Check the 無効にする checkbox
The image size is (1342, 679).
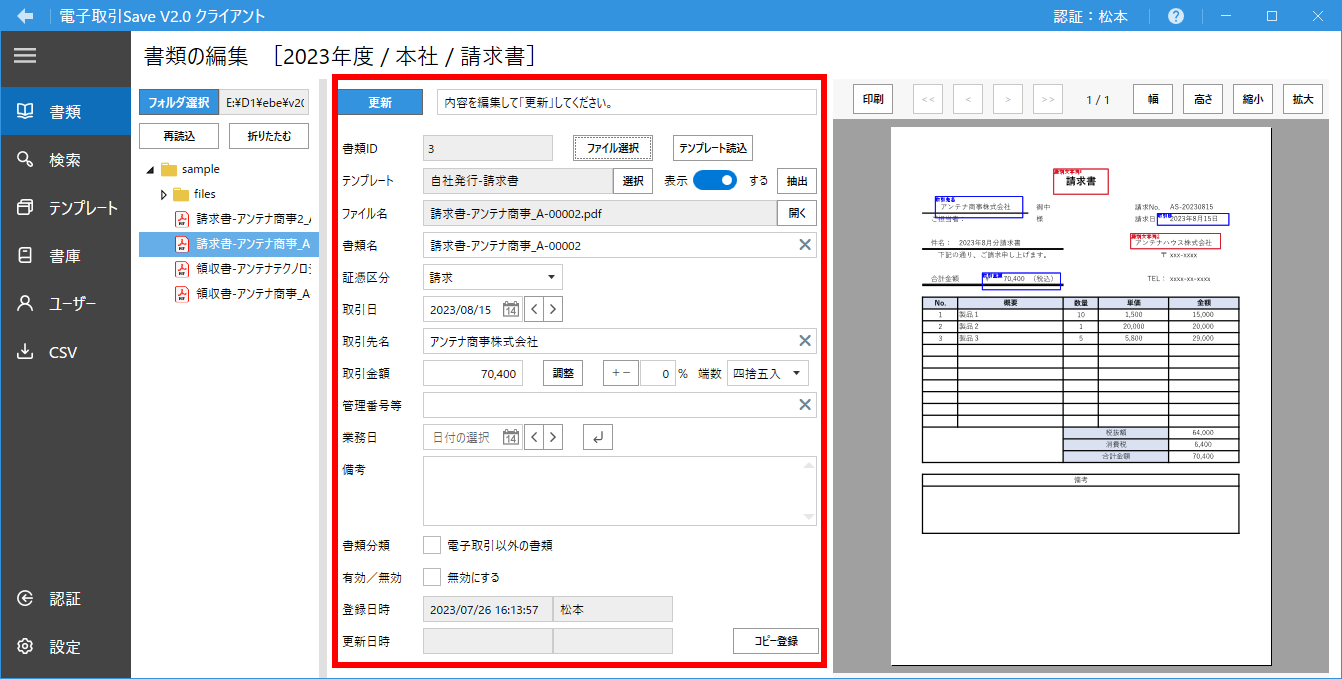(432, 577)
